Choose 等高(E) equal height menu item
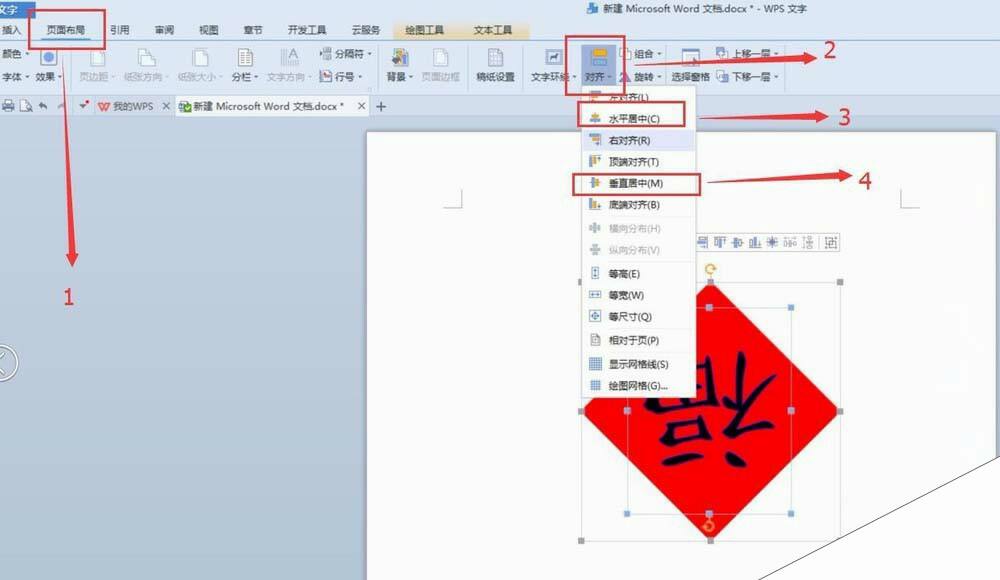 point(638,274)
